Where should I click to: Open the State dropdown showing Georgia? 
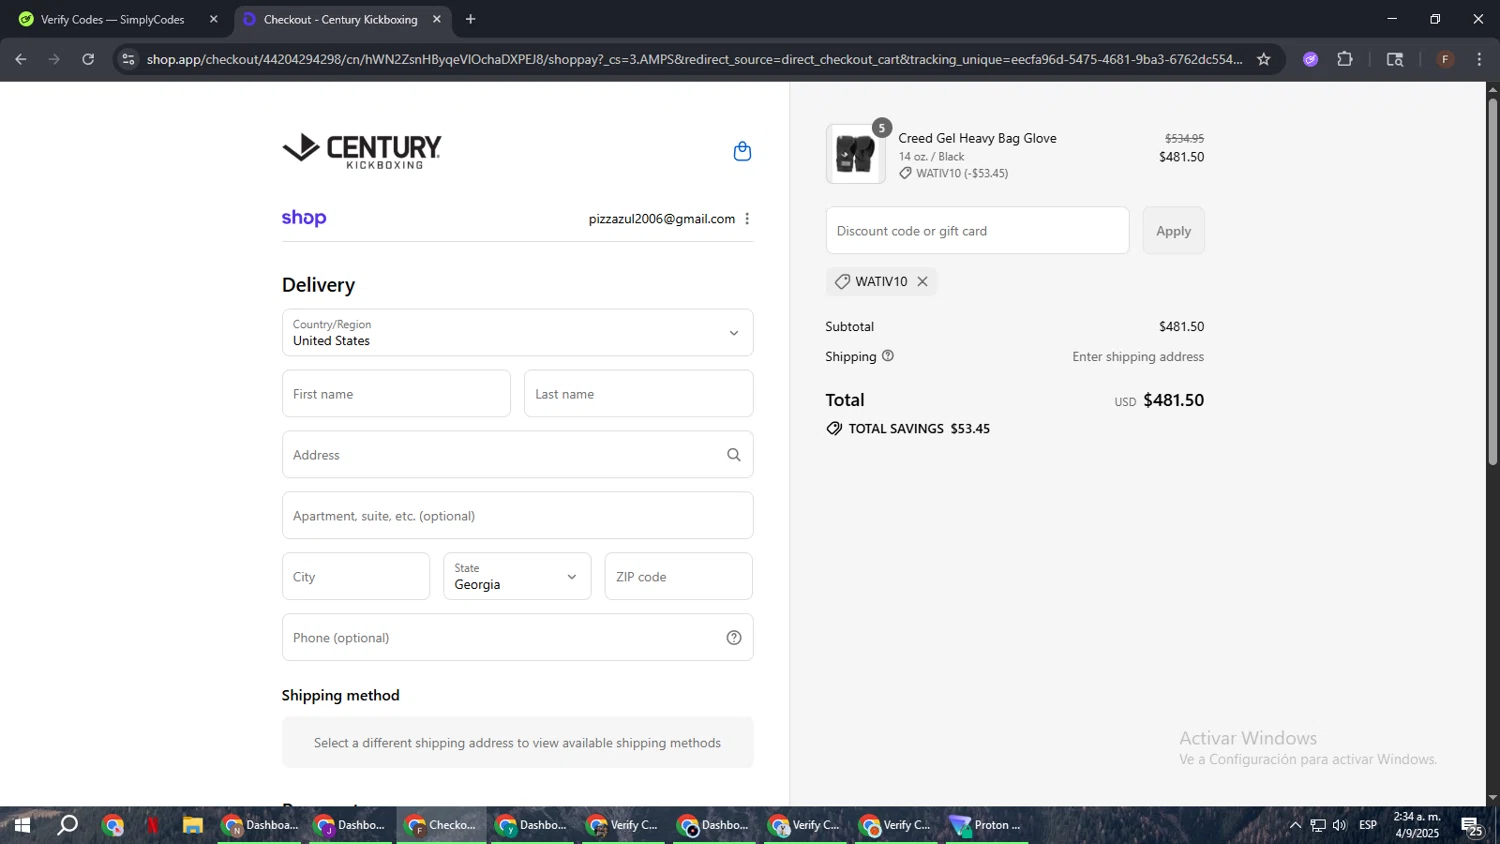517,577
